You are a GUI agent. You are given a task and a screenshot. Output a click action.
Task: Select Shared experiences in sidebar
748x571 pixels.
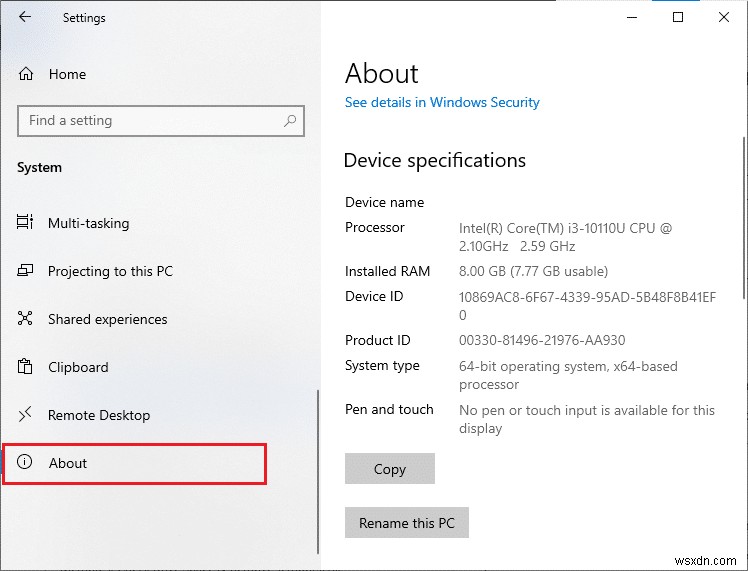107,319
